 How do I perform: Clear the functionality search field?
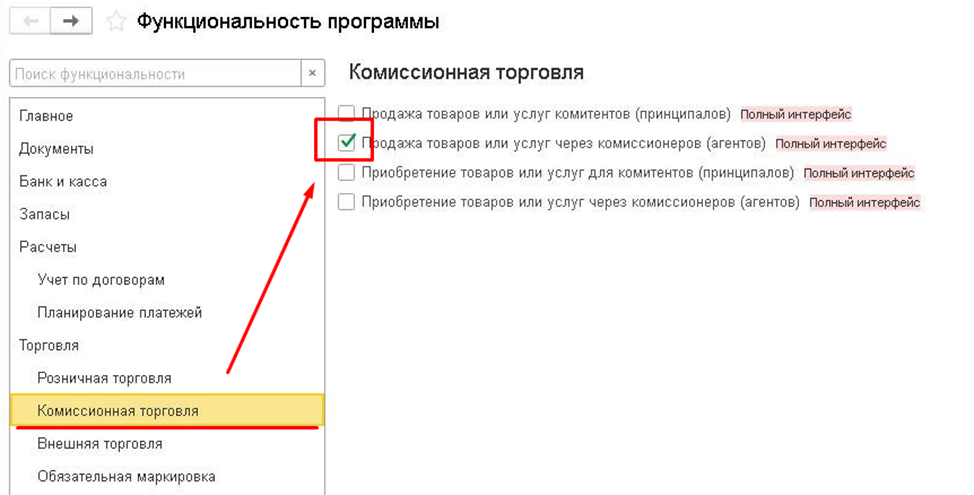pos(312,74)
